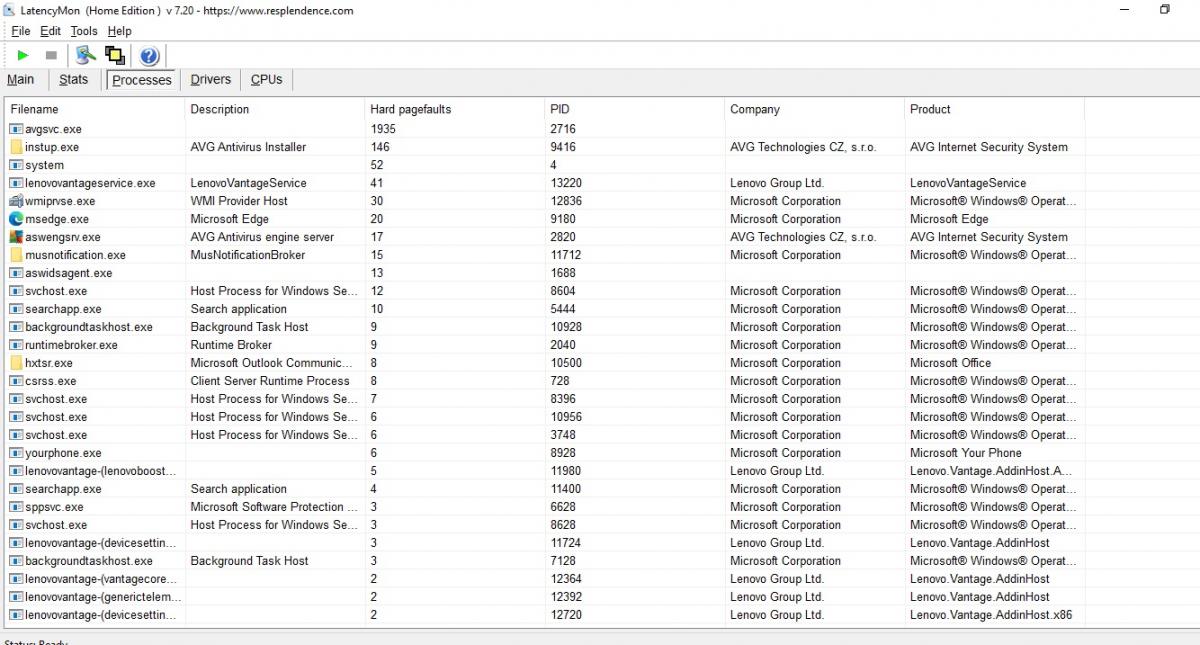Open the Tools menu
The image size is (1200, 645).
(84, 31)
